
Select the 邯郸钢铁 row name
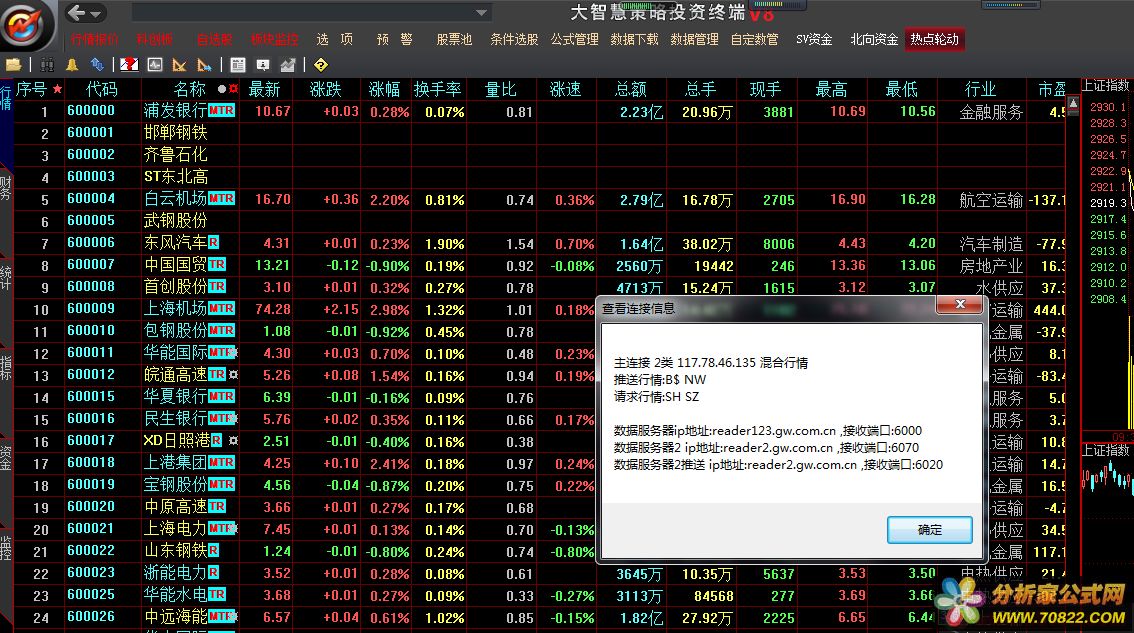click(176, 132)
